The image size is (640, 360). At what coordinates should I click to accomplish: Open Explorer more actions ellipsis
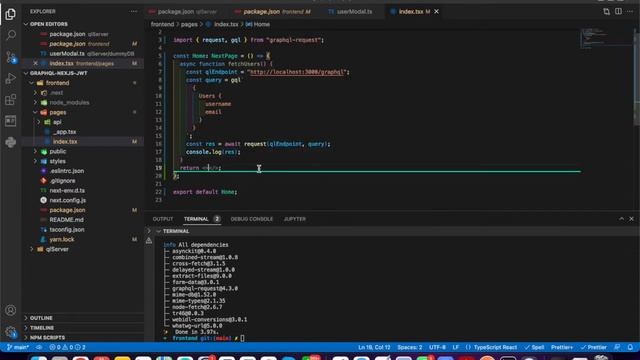coord(133,11)
